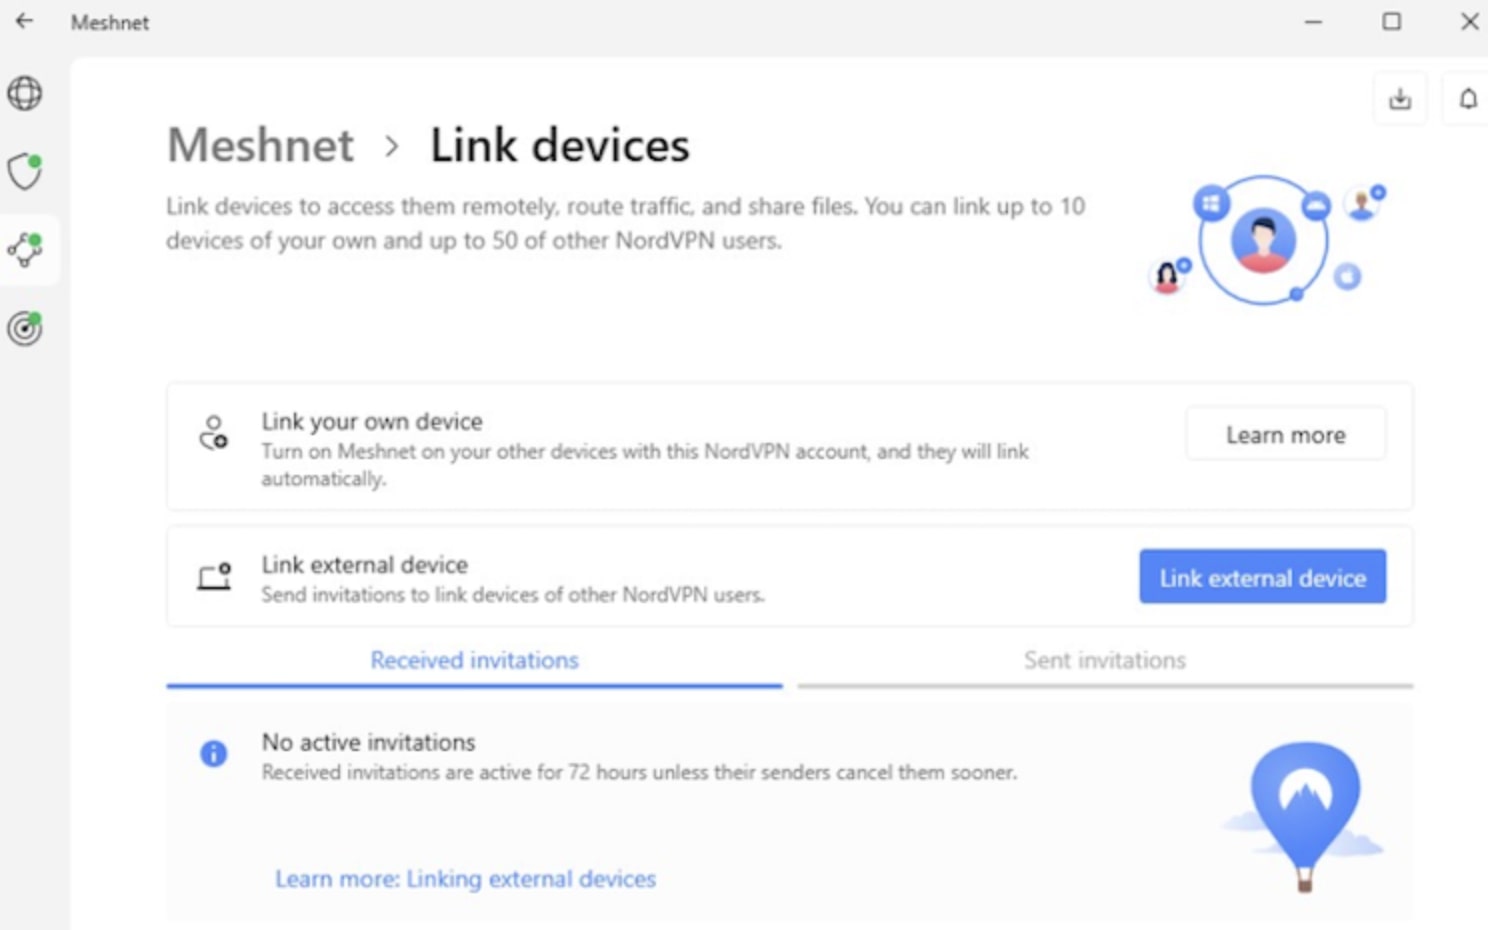Open Learn more: Linking external devices link

click(465, 879)
